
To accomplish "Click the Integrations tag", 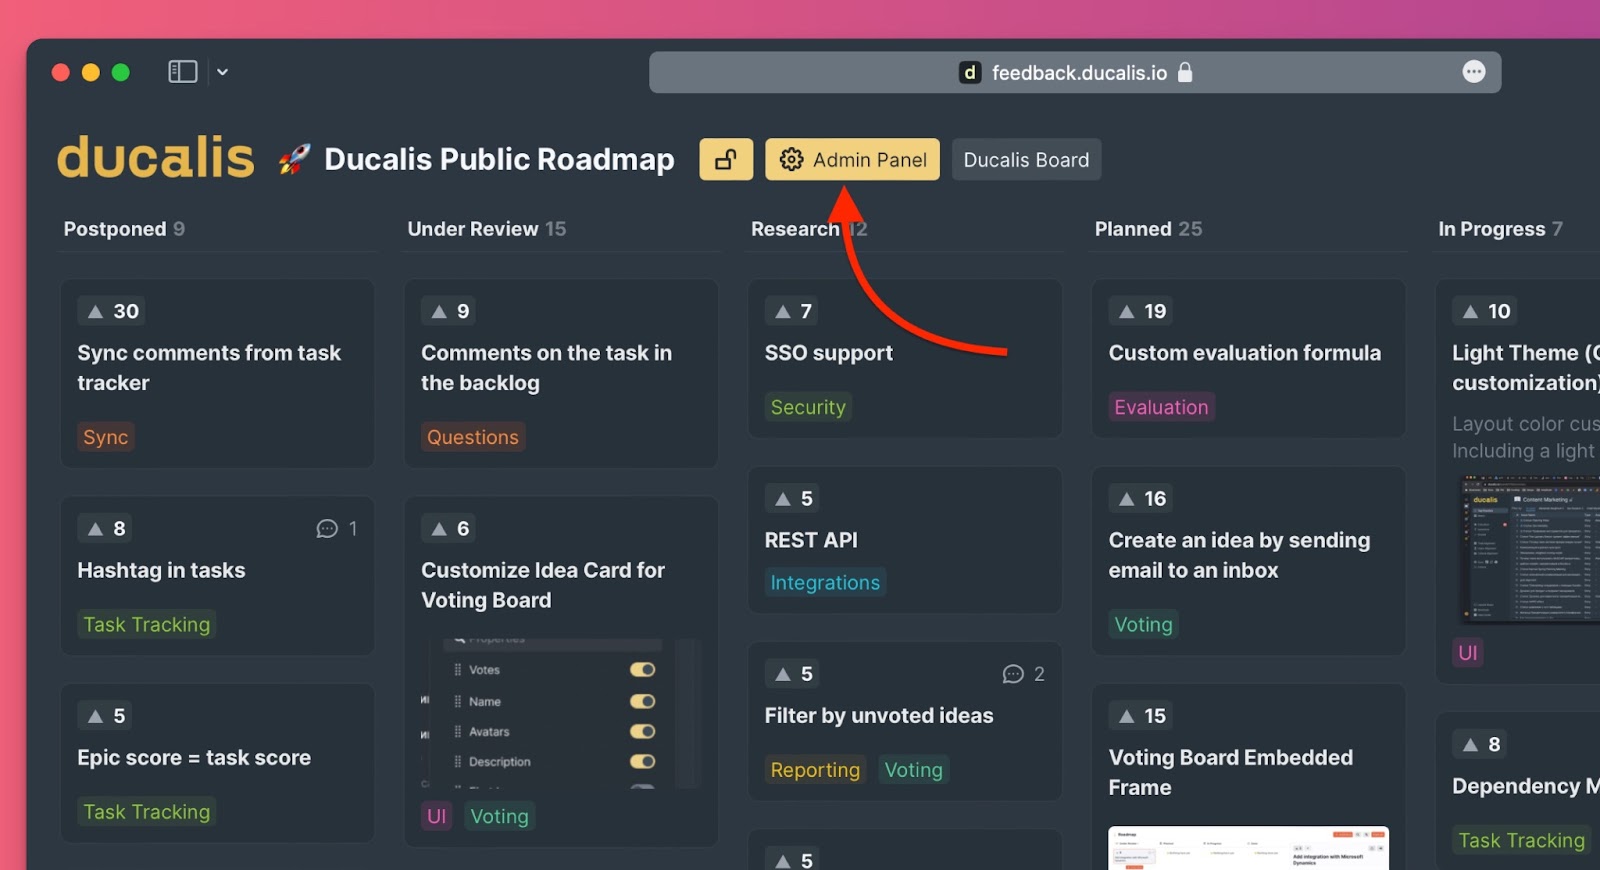I will tap(825, 582).
